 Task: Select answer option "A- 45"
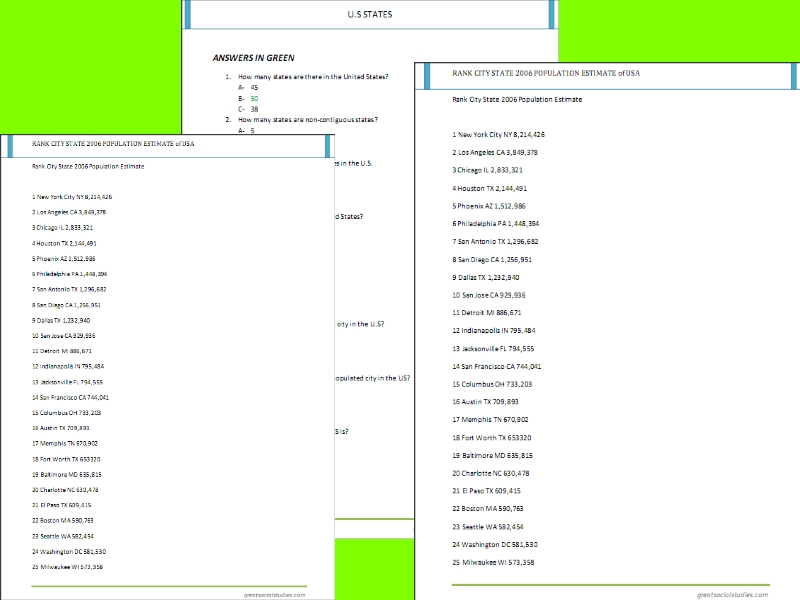(x=248, y=88)
